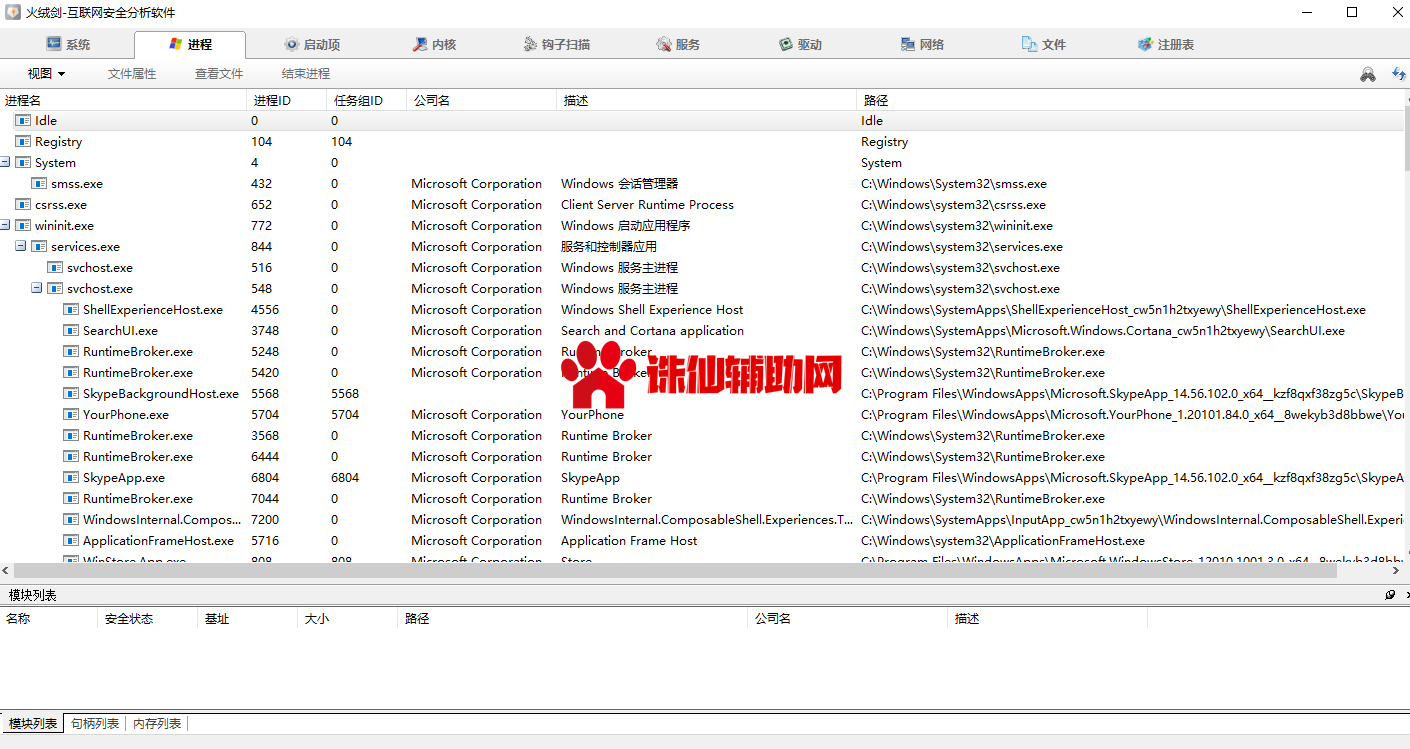Open the 钩子扫描 tab

pyautogui.click(x=557, y=44)
